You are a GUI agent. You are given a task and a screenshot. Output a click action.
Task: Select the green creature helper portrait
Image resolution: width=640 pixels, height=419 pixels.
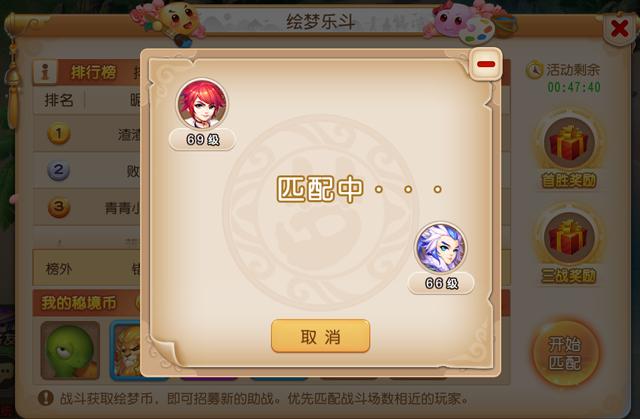(70, 350)
